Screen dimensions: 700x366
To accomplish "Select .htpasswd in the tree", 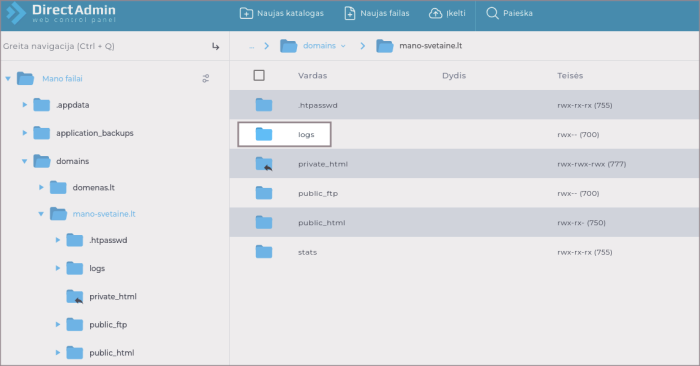I will (108, 240).
